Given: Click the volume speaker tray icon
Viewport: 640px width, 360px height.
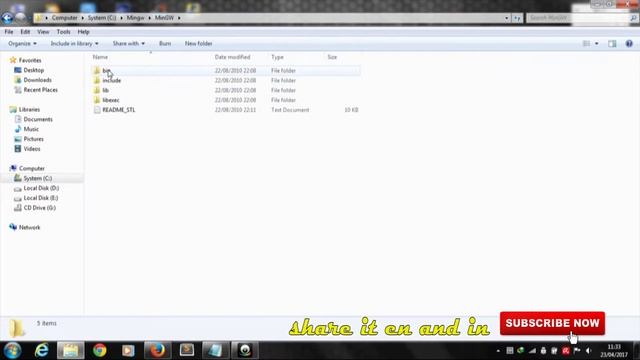Looking at the screenshot, I should (x=588, y=351).
